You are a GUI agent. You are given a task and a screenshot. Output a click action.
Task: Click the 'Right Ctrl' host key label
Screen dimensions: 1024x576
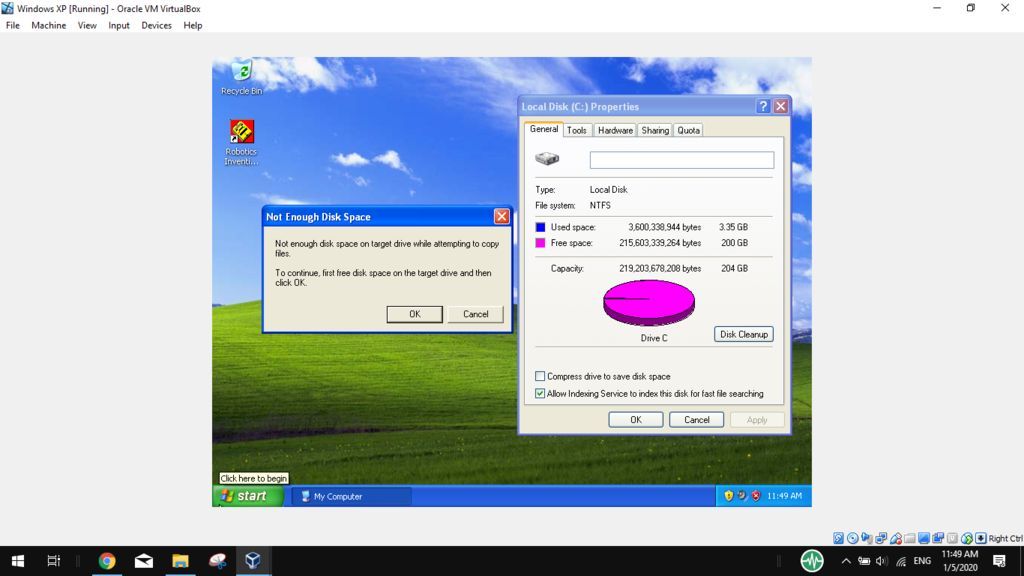pyautogui.click(x=1006, y=538)
